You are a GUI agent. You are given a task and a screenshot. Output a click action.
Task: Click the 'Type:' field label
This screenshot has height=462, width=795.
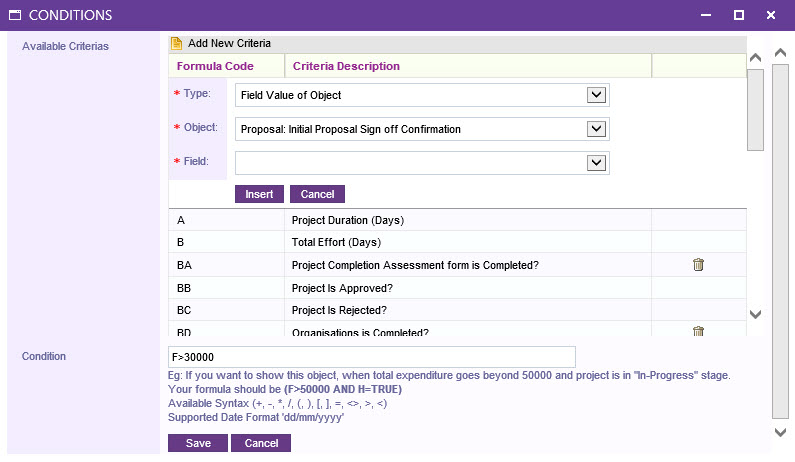click(197, 93)
